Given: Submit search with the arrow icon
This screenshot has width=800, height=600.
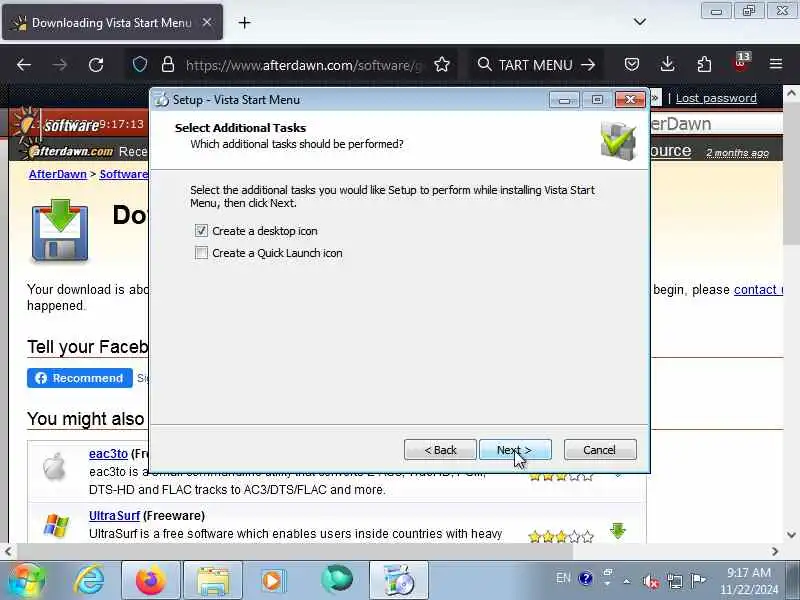Looking at the screenshot, I should click(588, 65).
